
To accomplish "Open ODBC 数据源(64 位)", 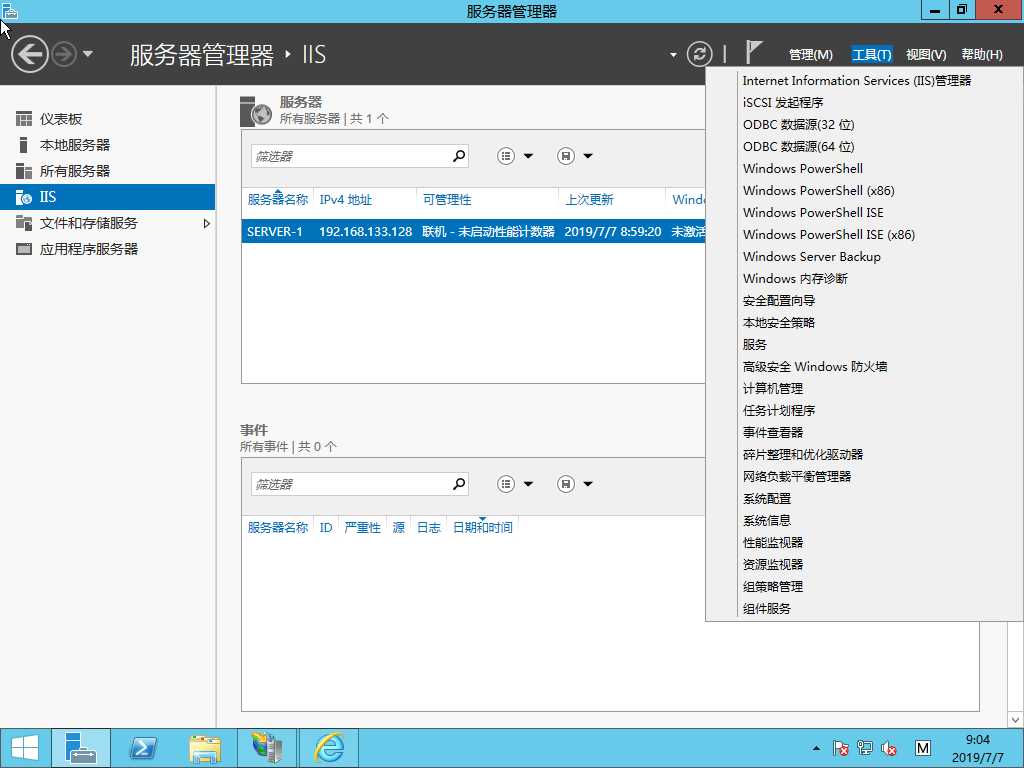I will tap(798, 147).
